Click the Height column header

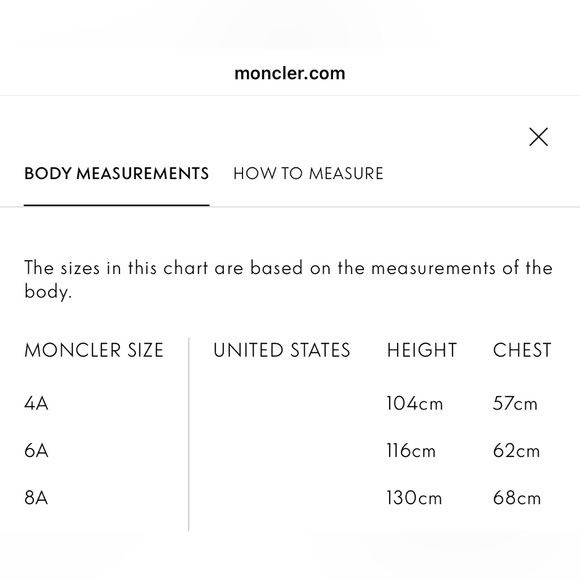pos(422,350)
